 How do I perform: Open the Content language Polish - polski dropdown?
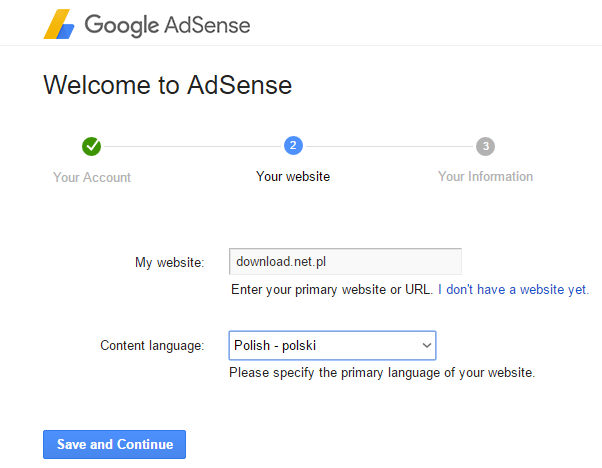point(332,346)
